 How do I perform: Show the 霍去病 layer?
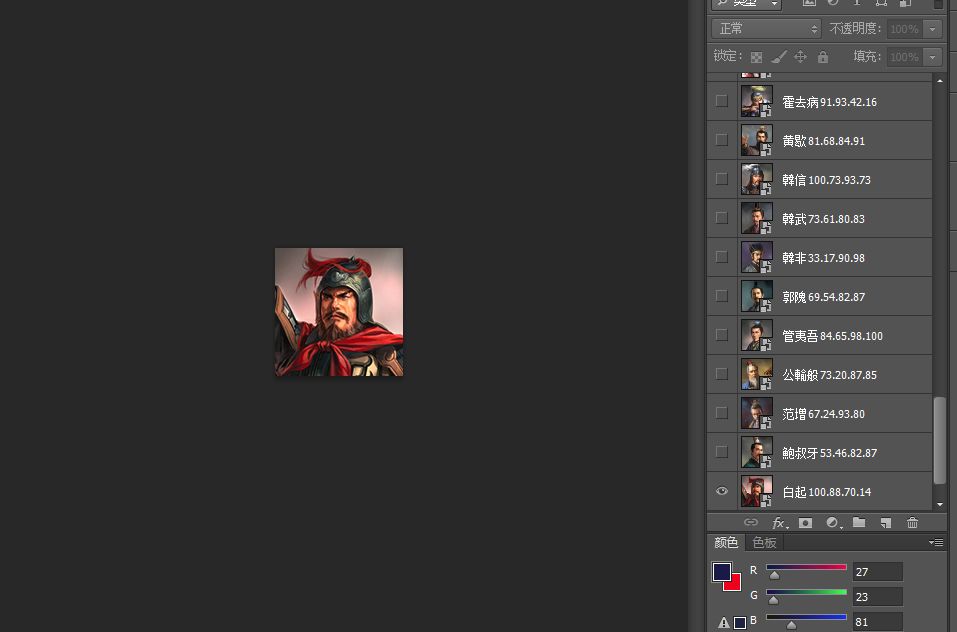click(x=721, y=101)
